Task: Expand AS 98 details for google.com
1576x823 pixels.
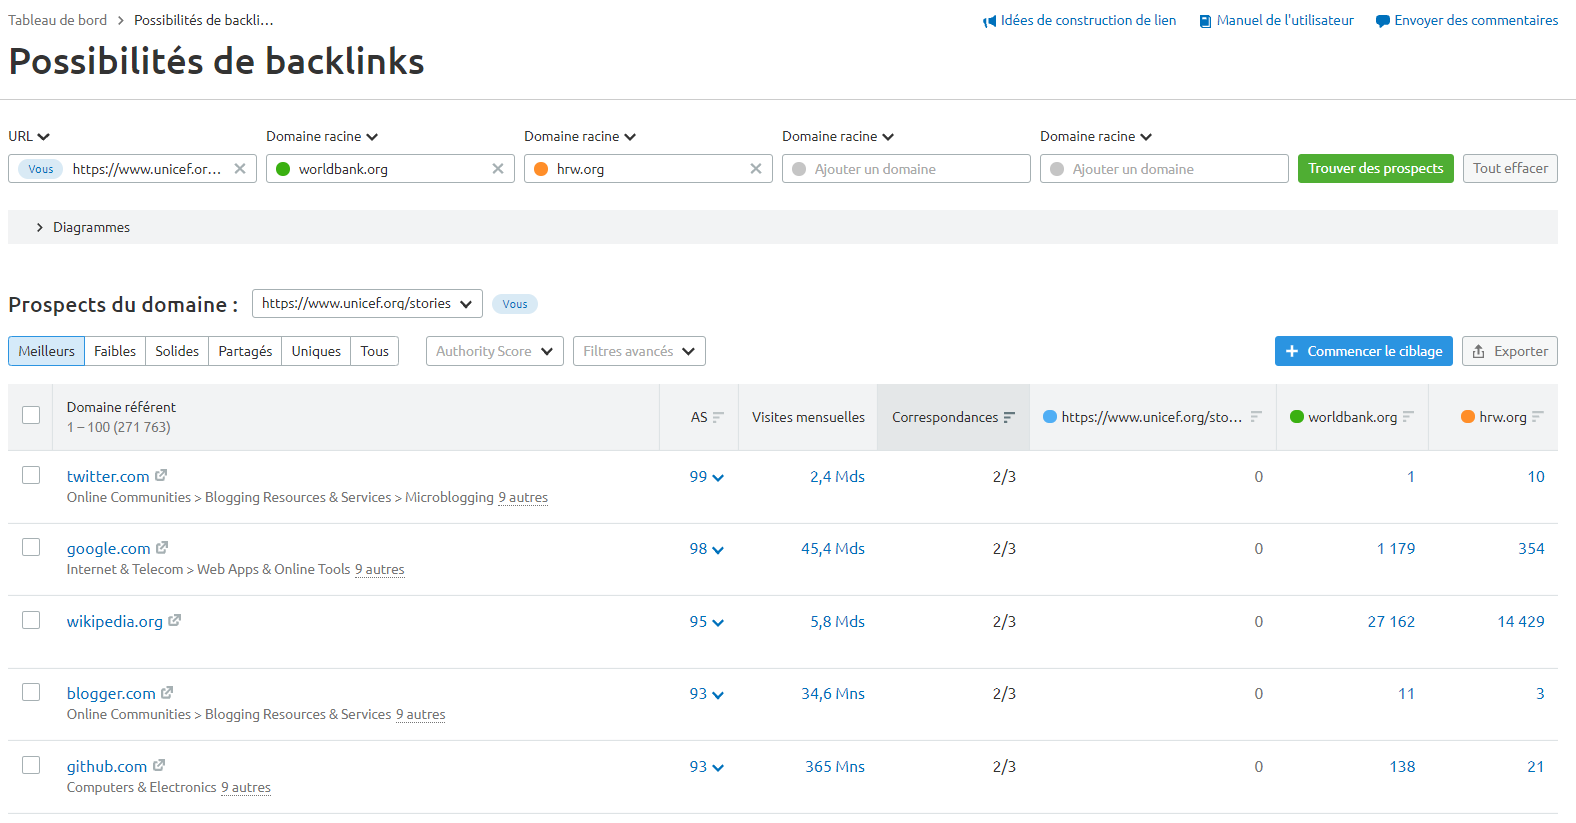Action: point(707,549)
